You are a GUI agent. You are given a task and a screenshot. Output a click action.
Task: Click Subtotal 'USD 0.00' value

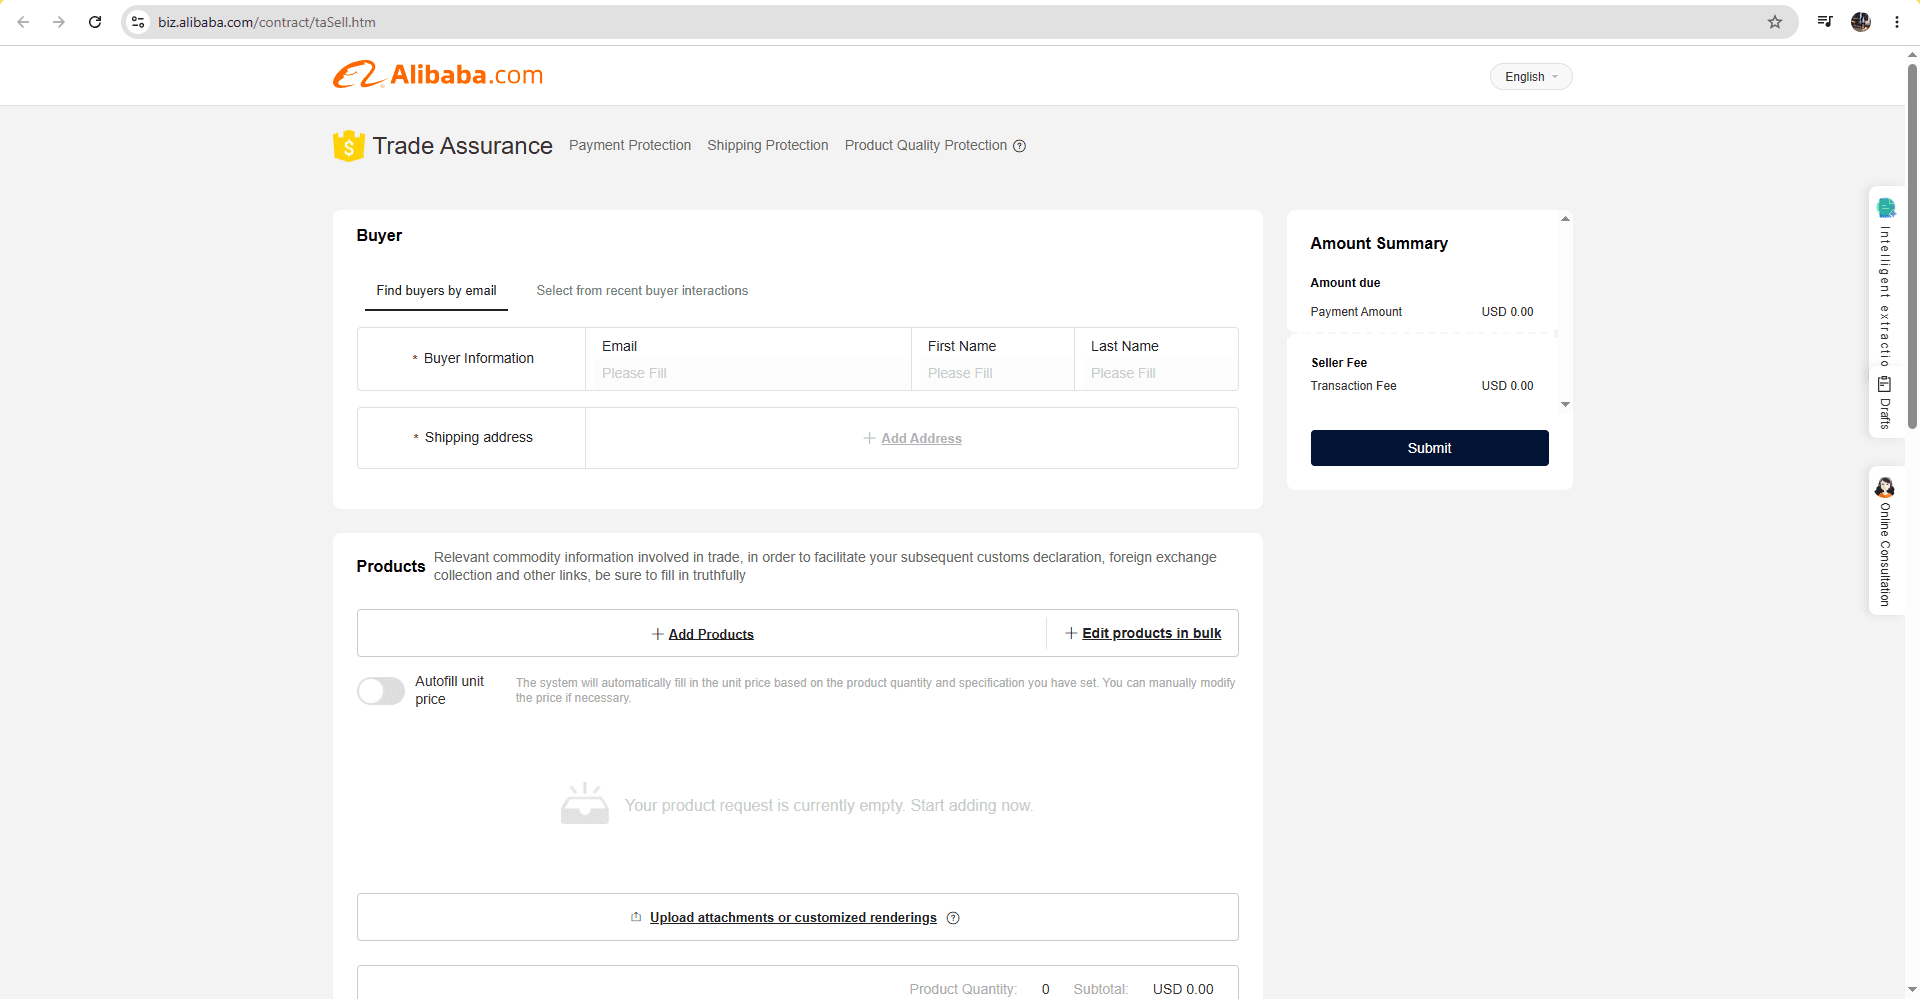1183,989
